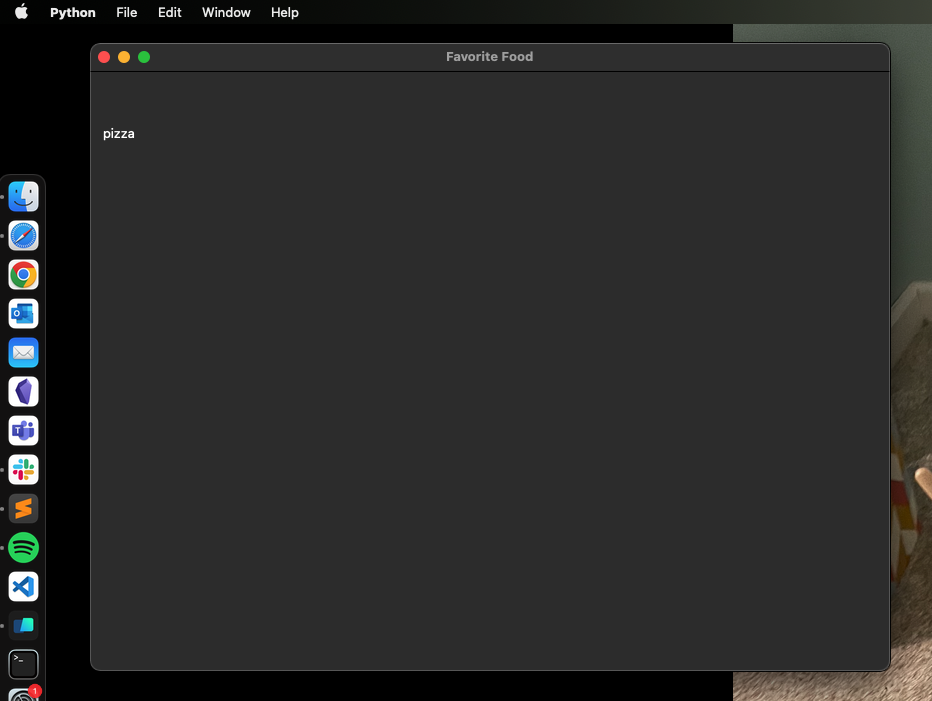
Task: Open the Help menu
Action: pyautogui.click(x=285, y=13)
